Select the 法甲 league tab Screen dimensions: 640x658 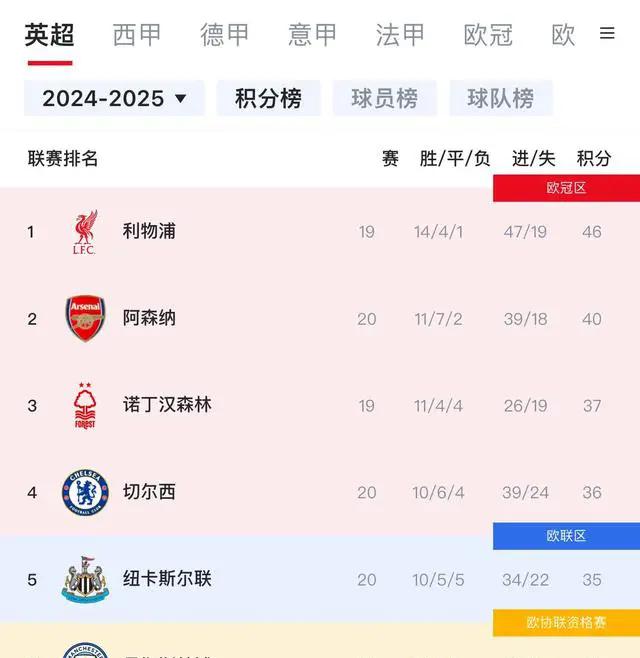pos(400,35)
